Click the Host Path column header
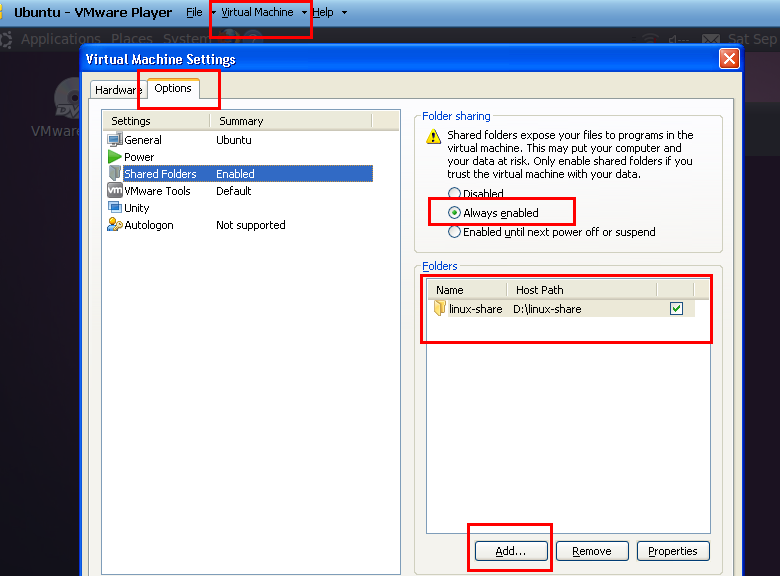Viewport: 780px width, 576px height. pyautogui.click(x=582, y=290)
